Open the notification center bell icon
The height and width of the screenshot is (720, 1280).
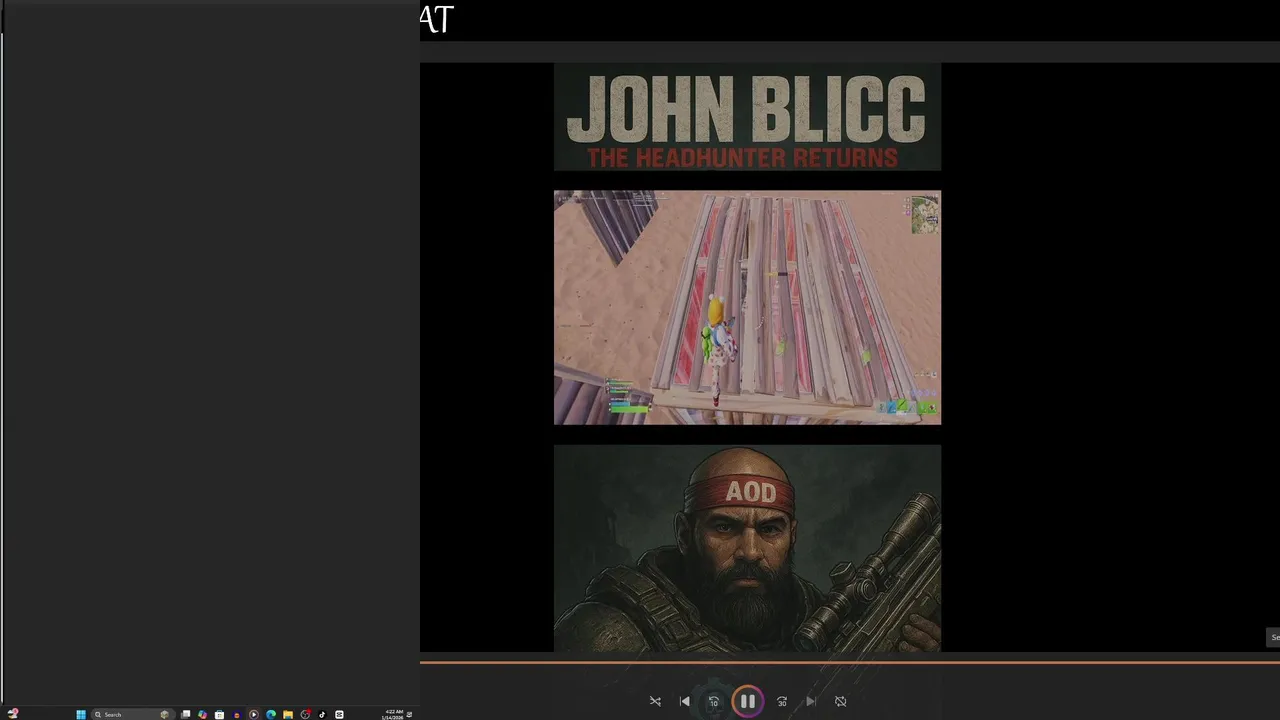pyautogui.click(x=409, y=714)
